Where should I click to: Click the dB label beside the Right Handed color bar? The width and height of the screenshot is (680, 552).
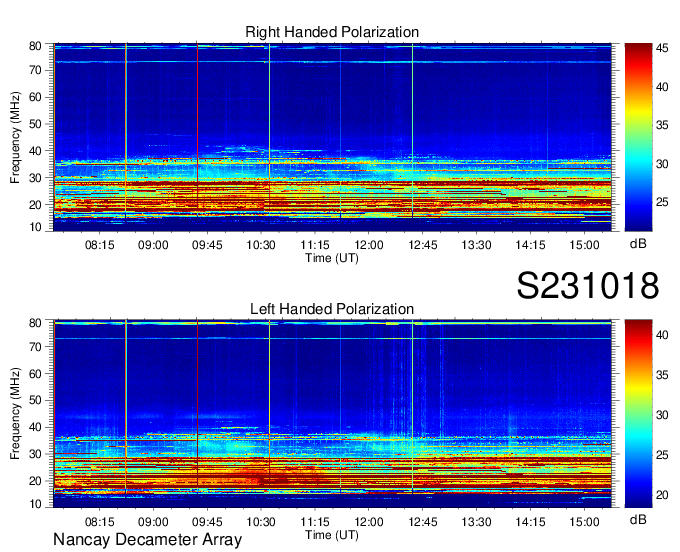click(x=638, y=244)
